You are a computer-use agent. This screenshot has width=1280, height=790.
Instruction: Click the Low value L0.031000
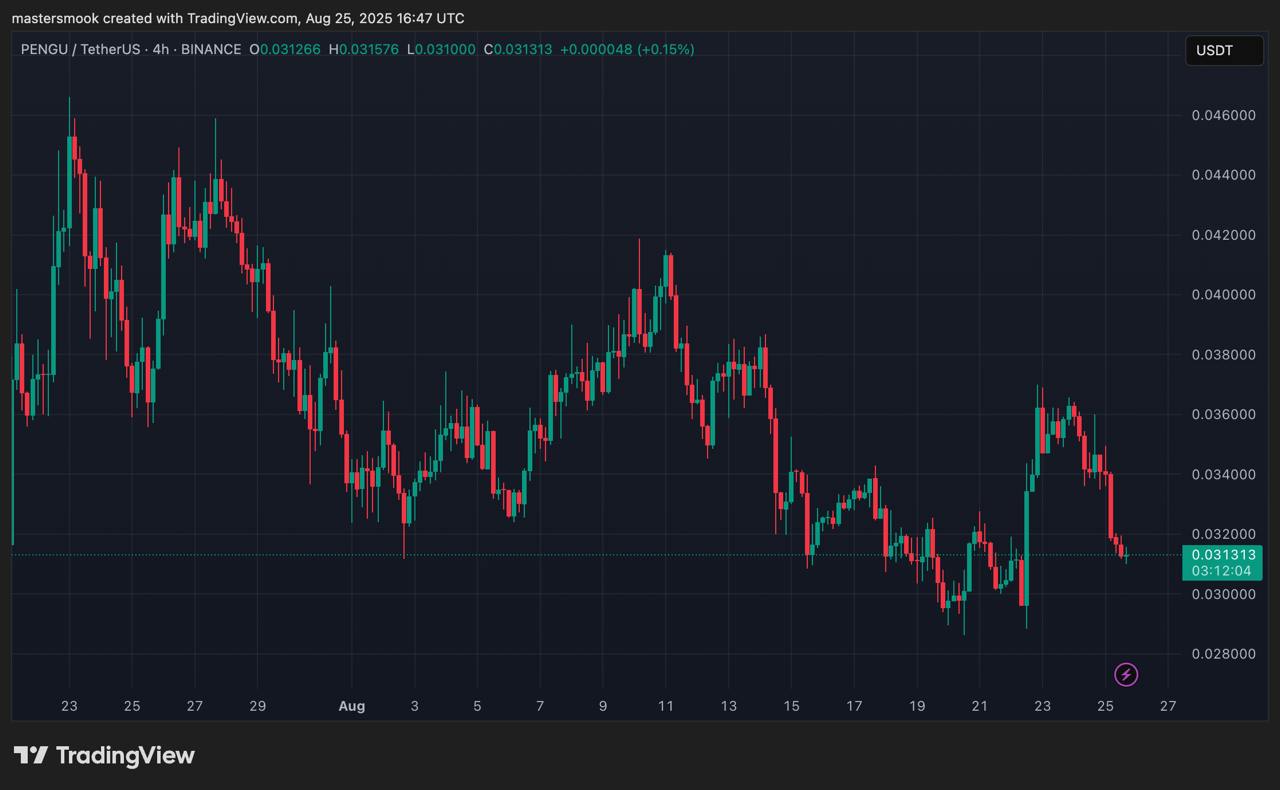(x=441, y=49)
